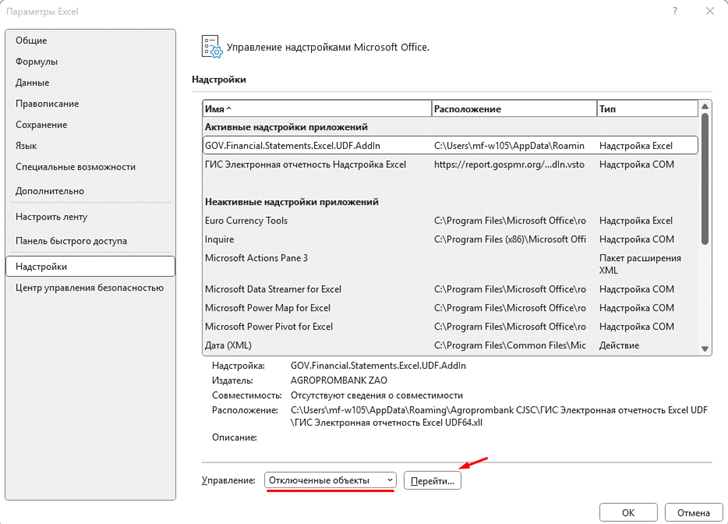The width and height of the screenshot is (728, 524).
Task: Select Microsoft Power Pivot for Excel row
Action: pyautogui.click(x=269, y=326)
